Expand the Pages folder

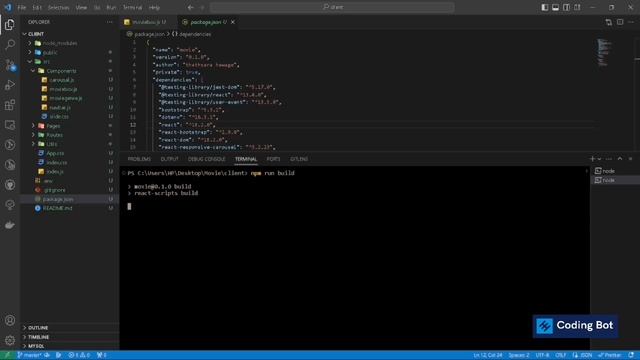[33, 126]
